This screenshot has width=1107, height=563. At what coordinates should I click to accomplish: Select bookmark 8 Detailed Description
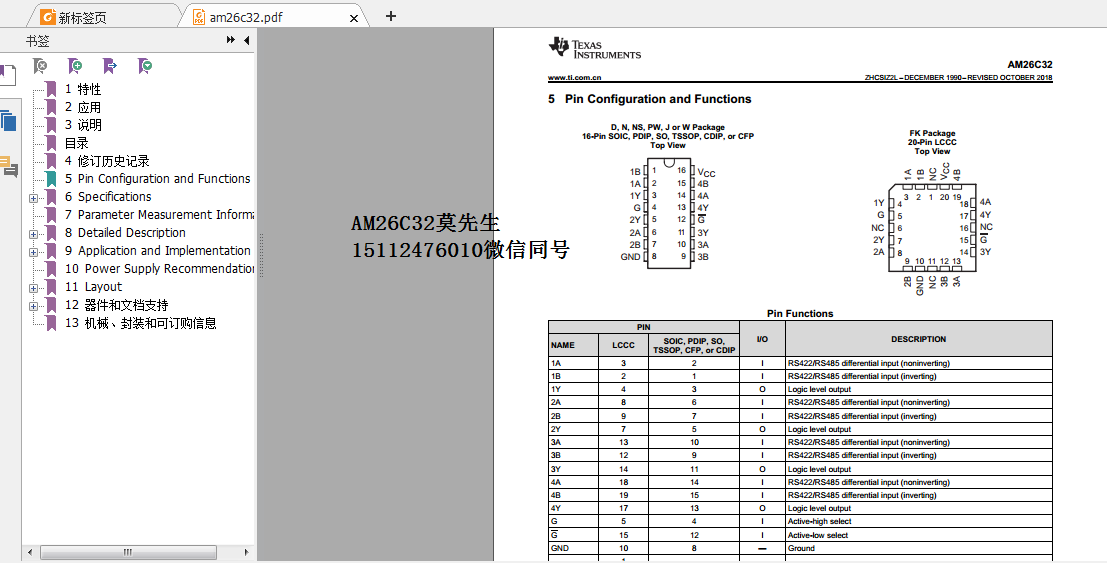pos(125,233)
